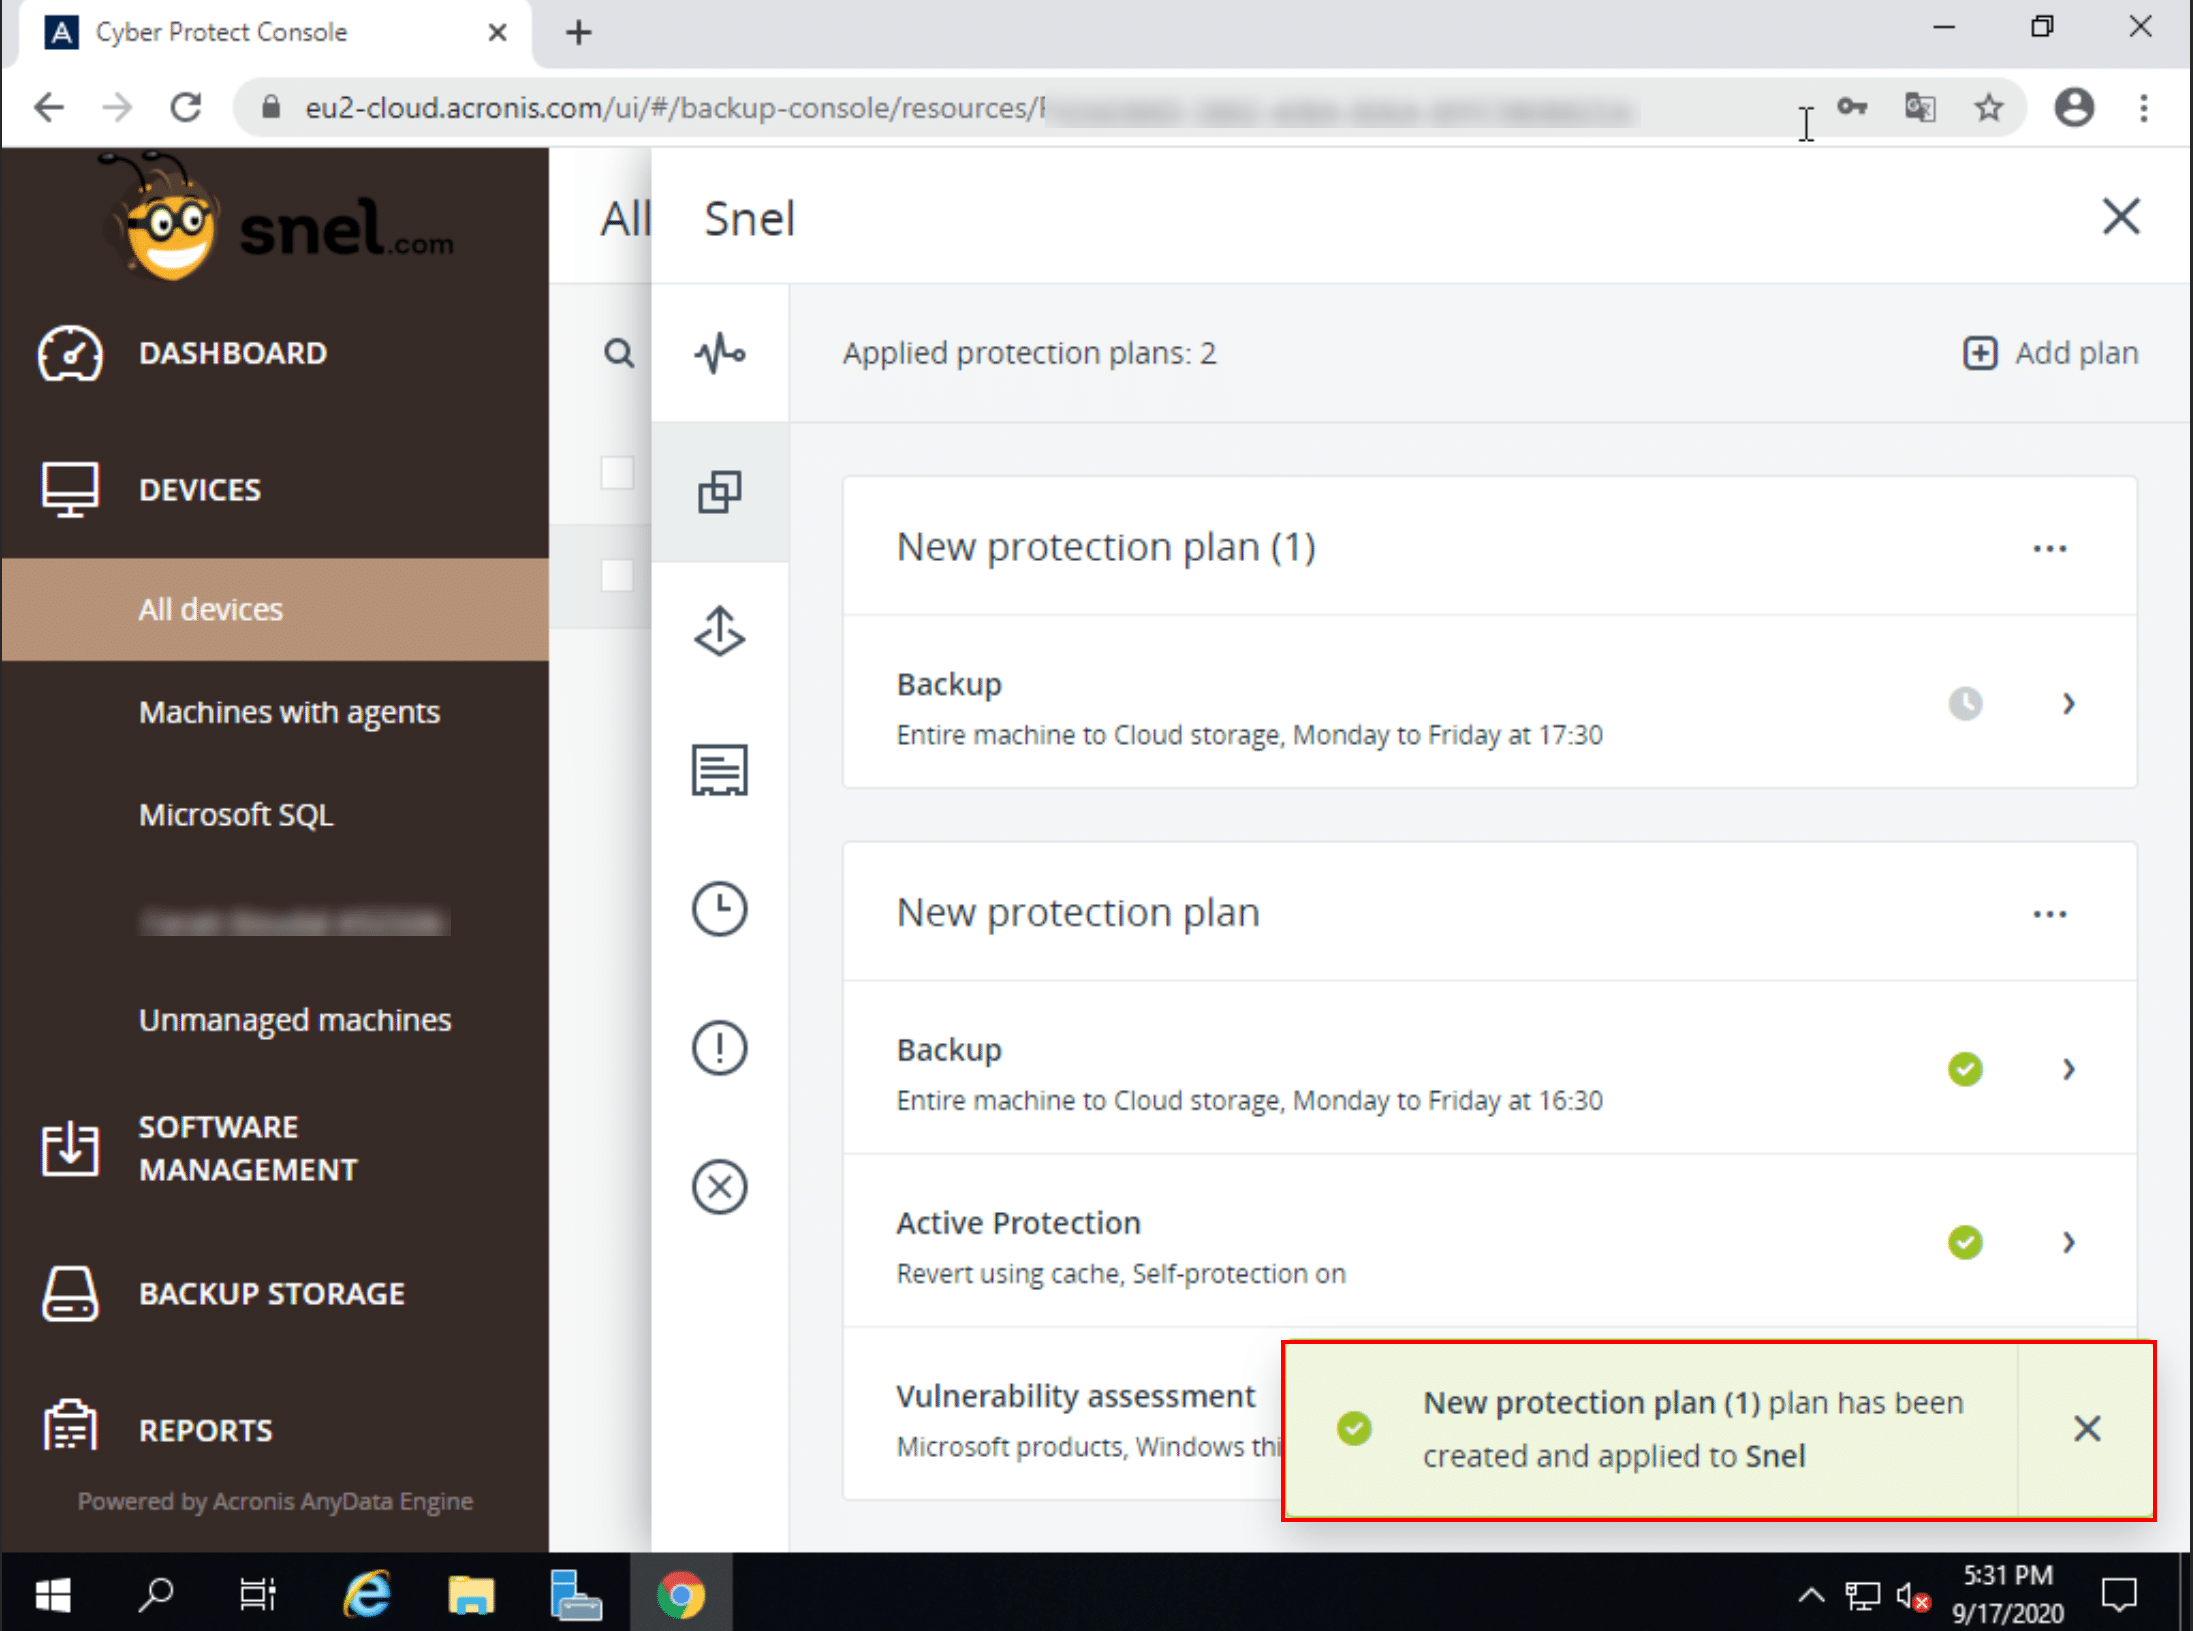2193x1631 pixels.
Task: Click green check status of Active Protection
Action: [x=1965, y=1242]
